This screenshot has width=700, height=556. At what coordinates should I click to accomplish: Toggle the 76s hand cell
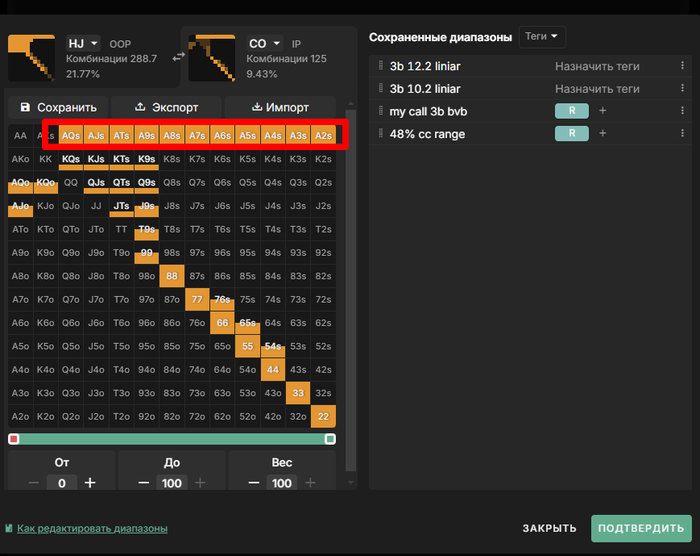[x=222, y=299]
